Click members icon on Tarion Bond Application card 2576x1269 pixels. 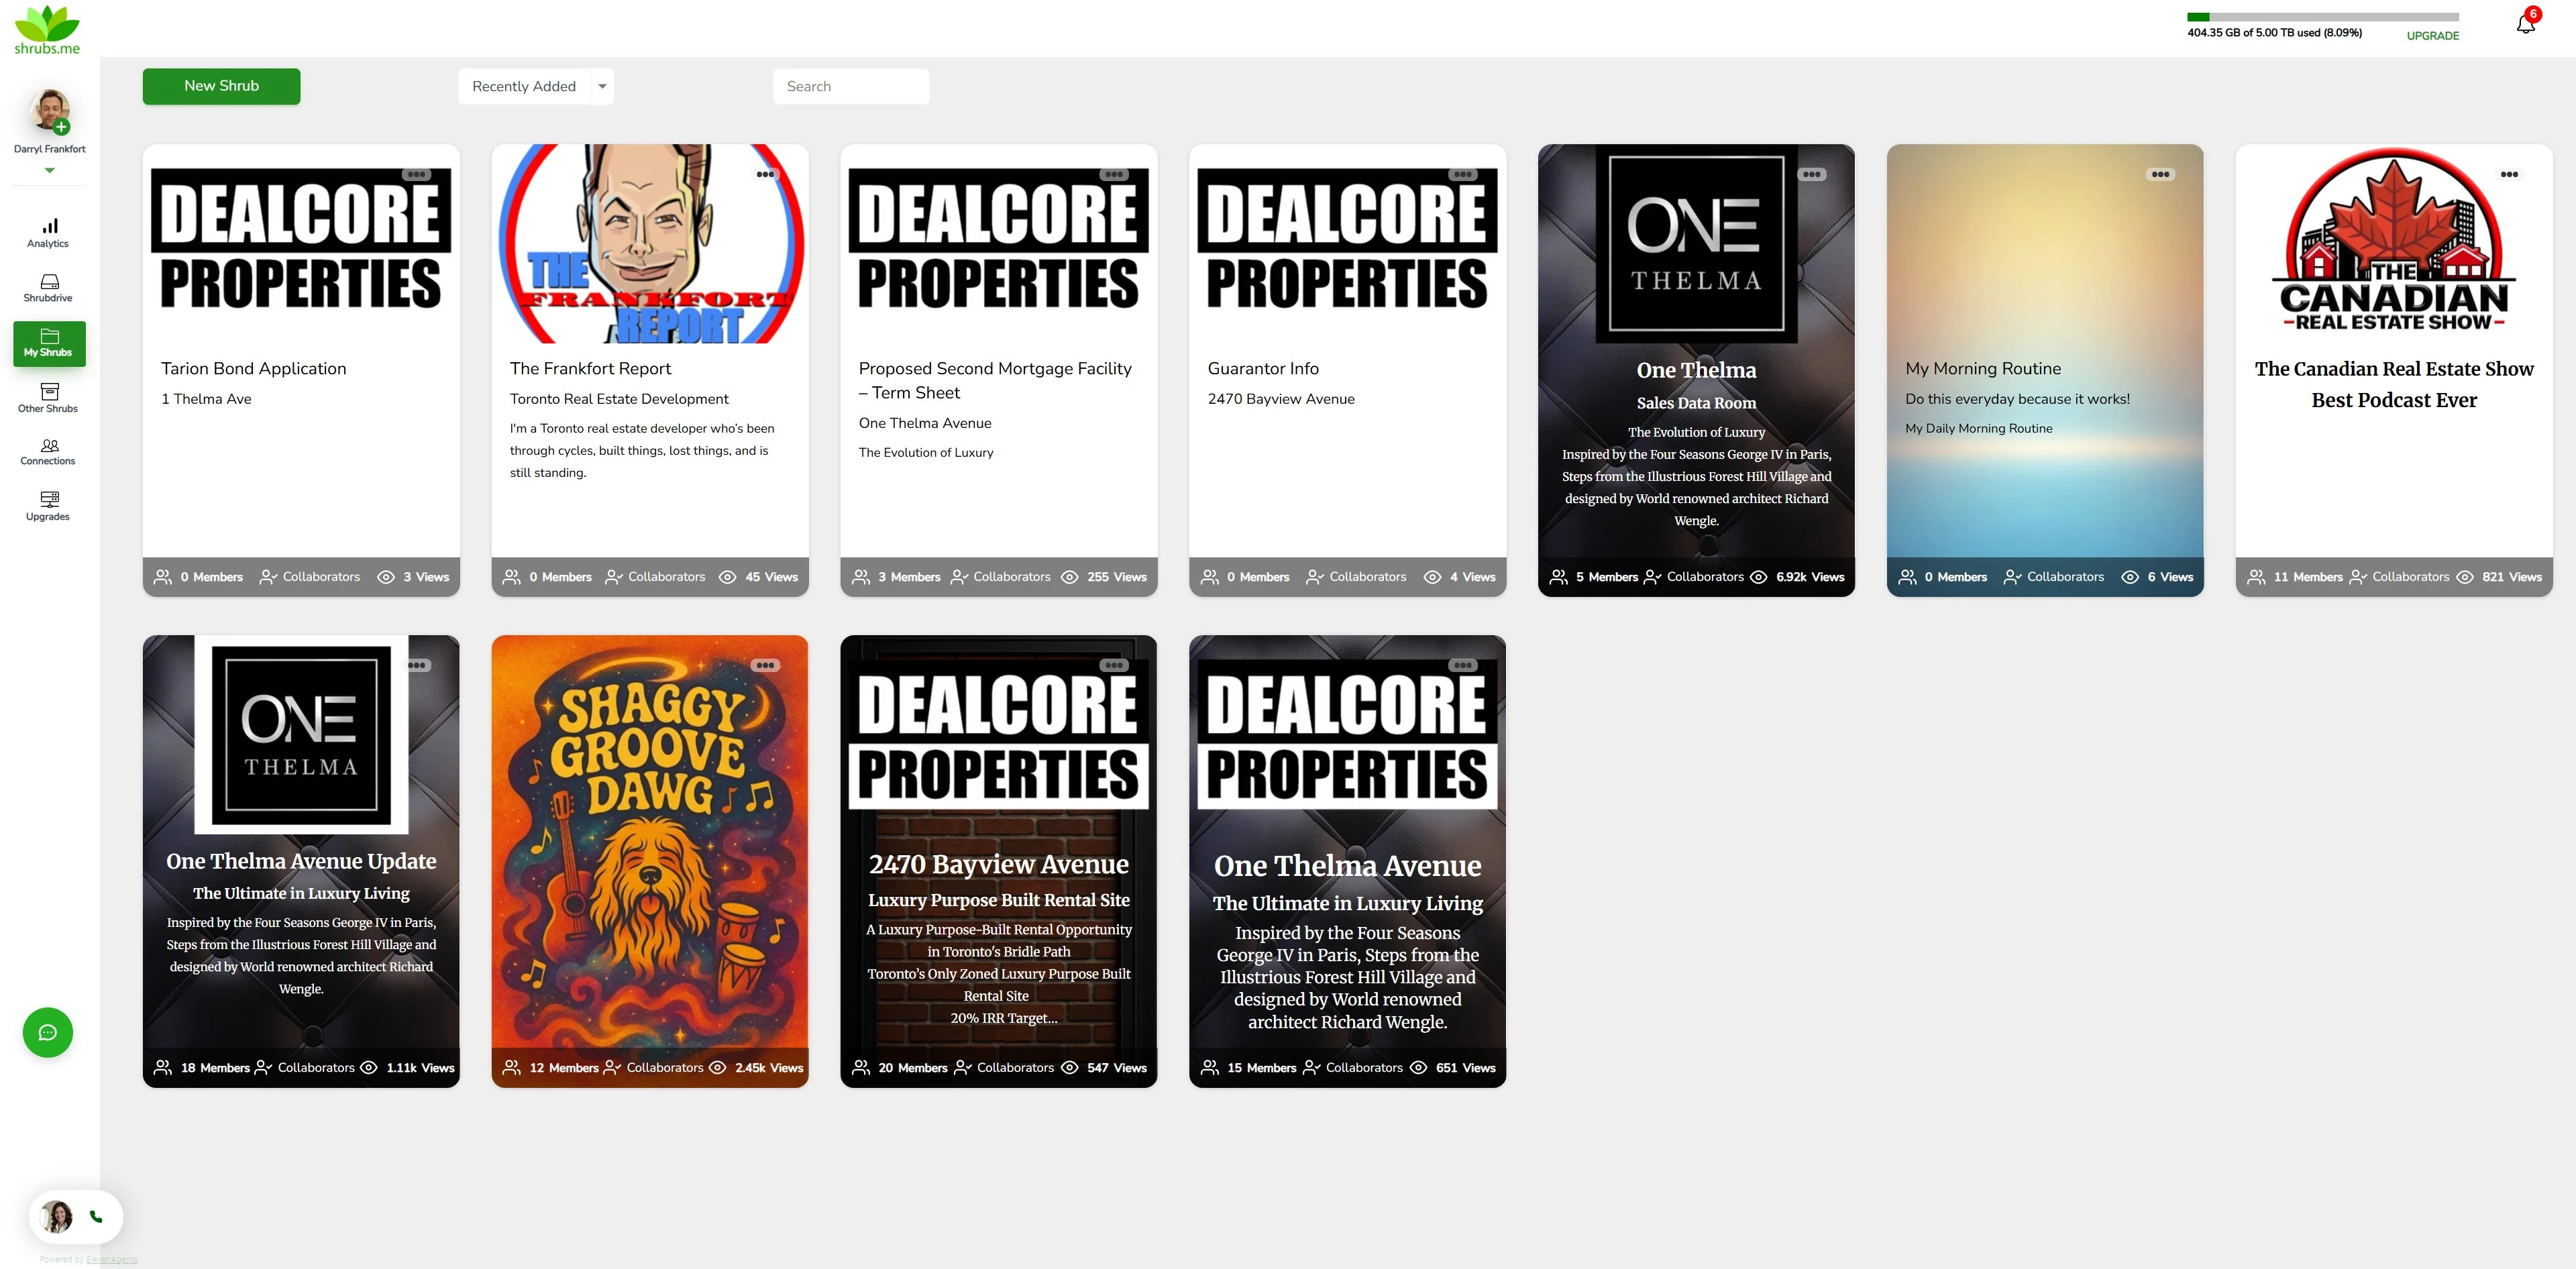(x=163, y=577)
